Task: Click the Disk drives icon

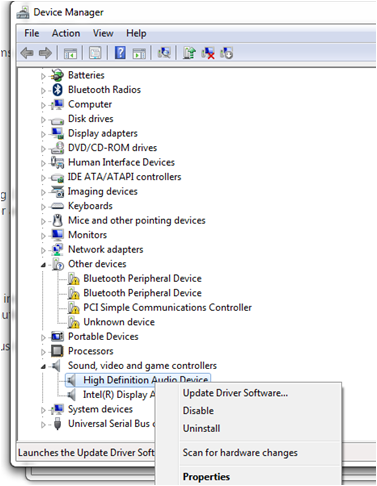Action: coord(57,120)
